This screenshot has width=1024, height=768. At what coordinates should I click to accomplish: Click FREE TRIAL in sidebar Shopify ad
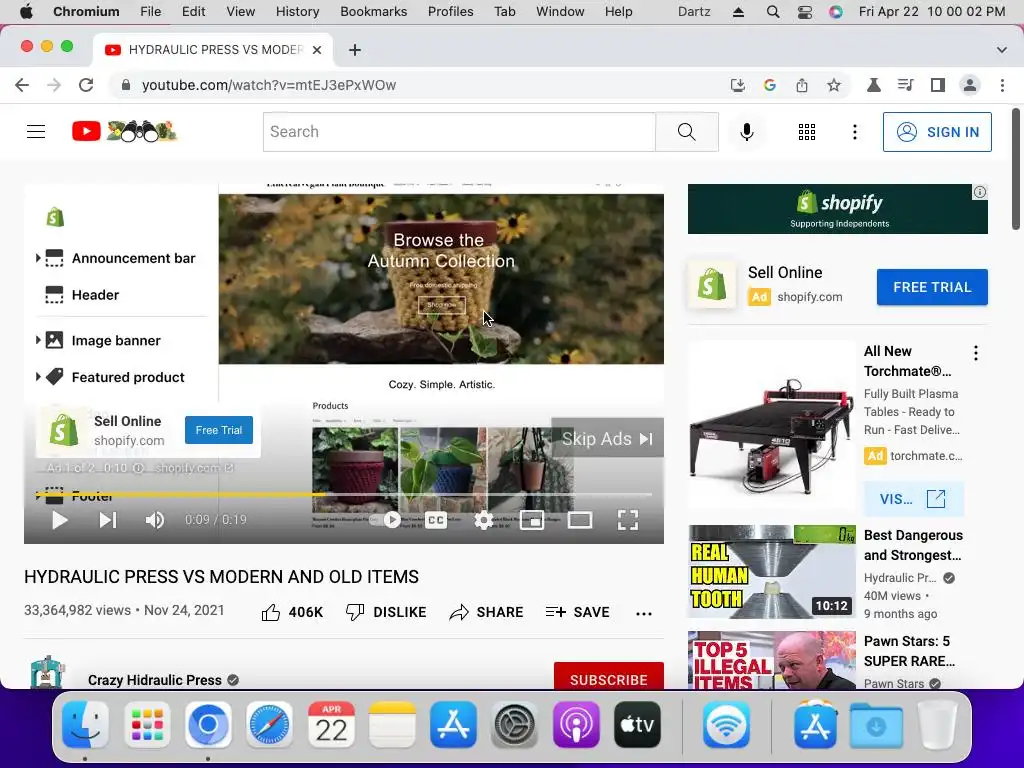pyautogui.click(x=932, y=287)
